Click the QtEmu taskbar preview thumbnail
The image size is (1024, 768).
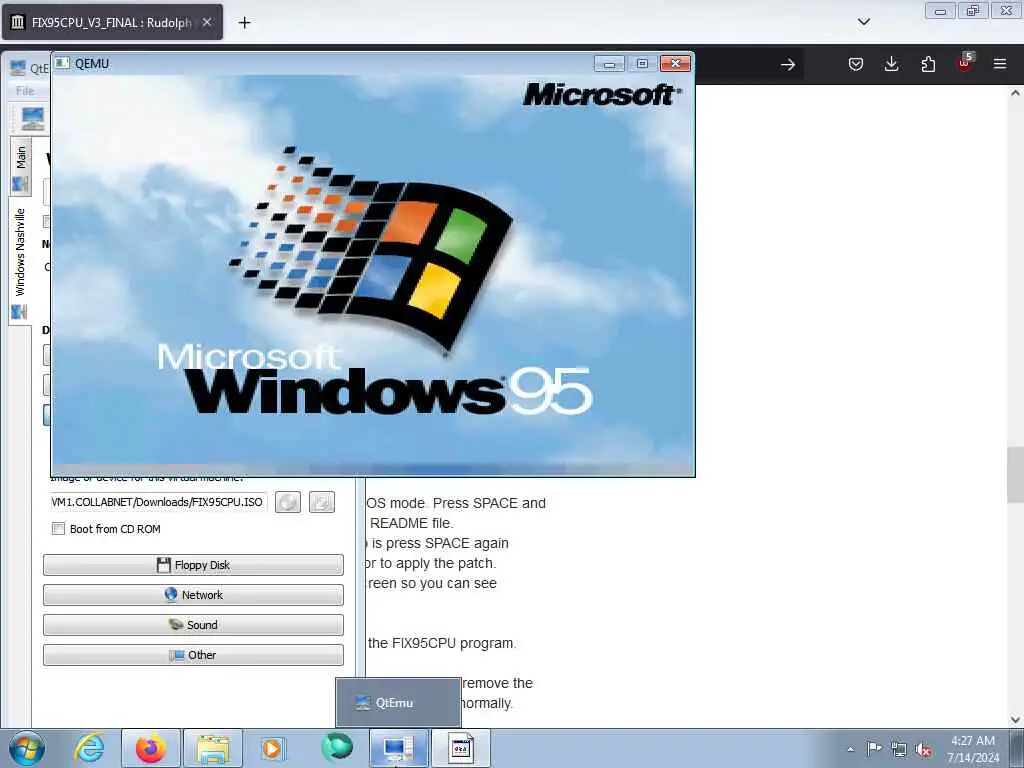click(398, 703)
